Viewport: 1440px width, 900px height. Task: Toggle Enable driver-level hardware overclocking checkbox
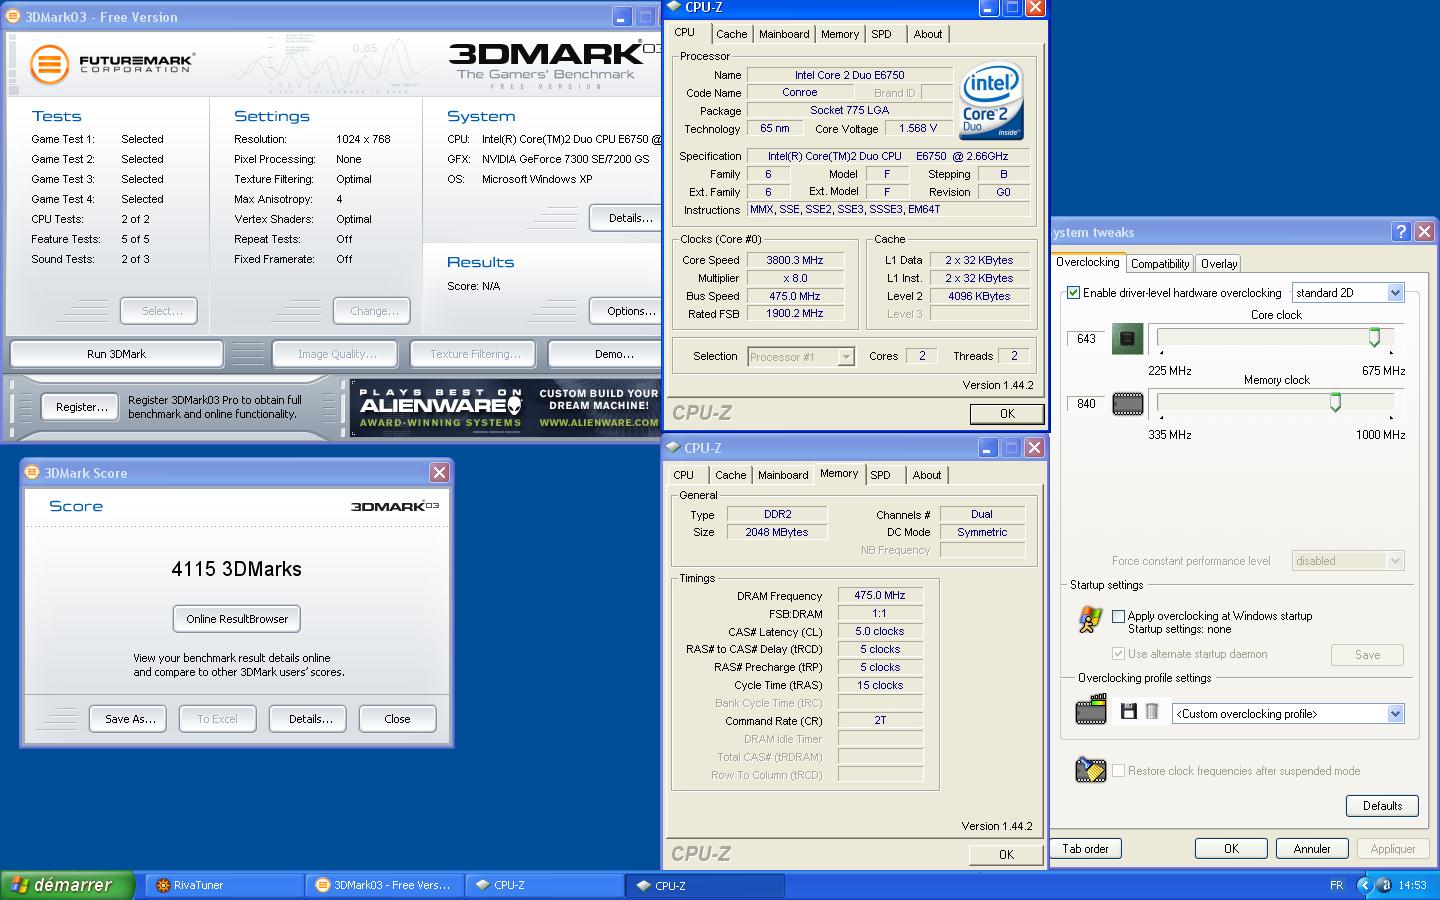(x=1073, y=293)
